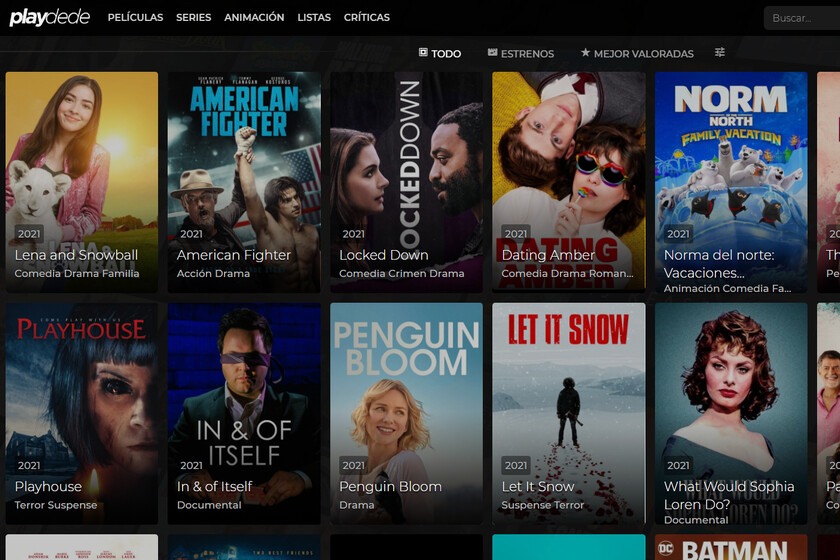
Task: Click What Would Sophia Loren Do? title
Action: coord(729,495)
